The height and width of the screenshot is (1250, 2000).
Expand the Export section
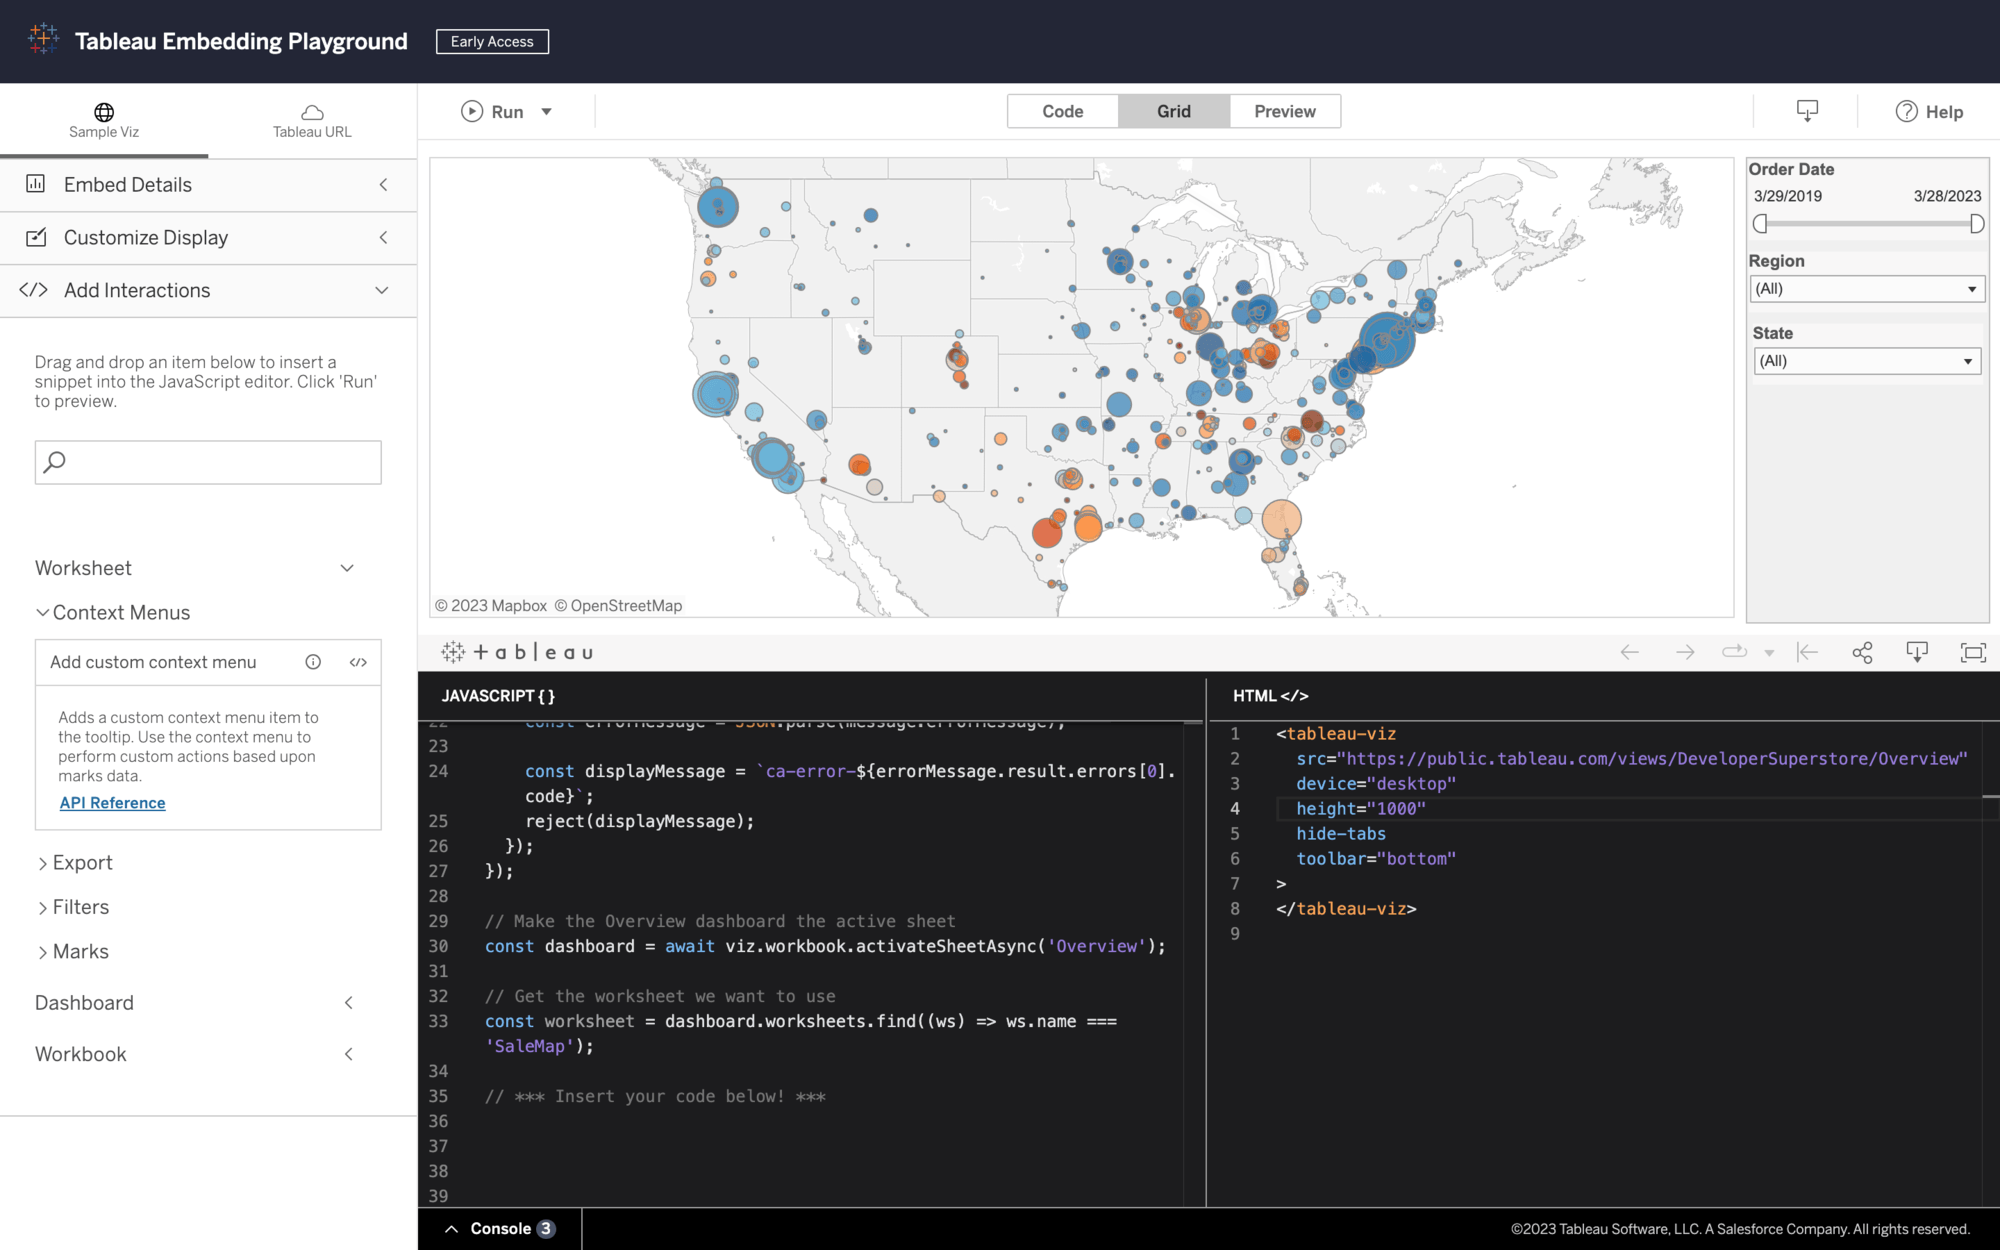coord(82,862)
